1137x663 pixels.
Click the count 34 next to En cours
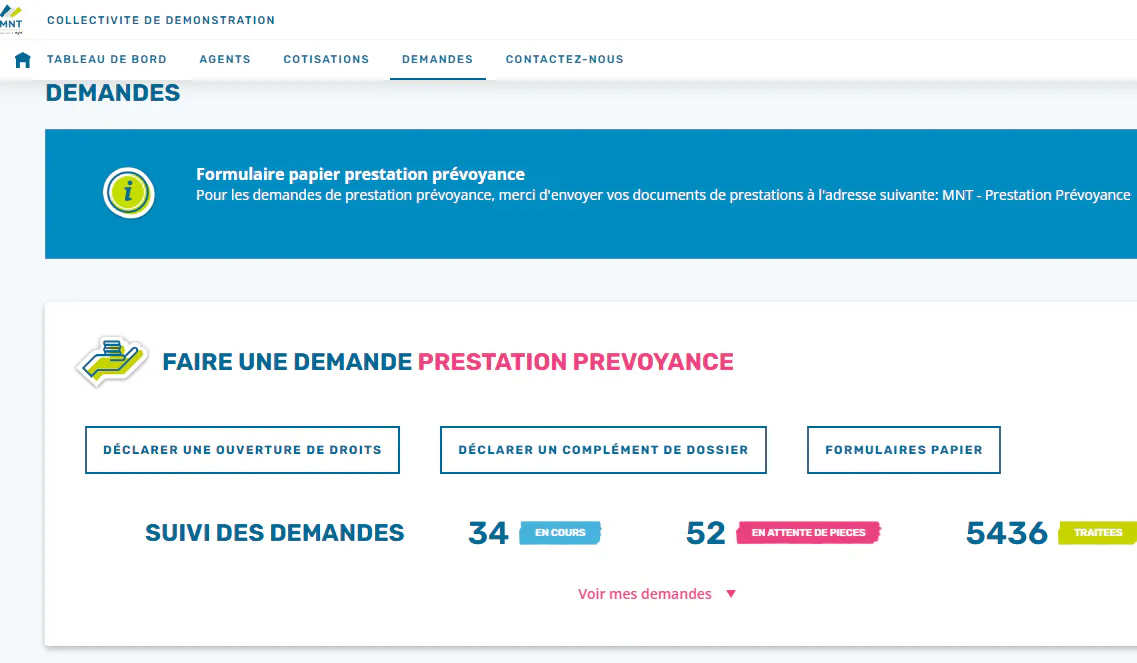[488, 532]
